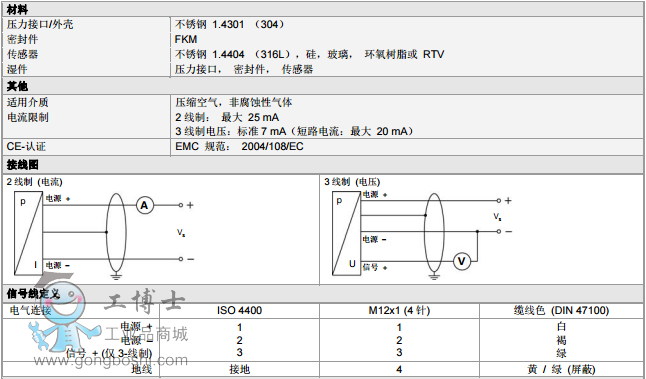Click the '接地' cell in ISO 4400 column
The width and height of the screenshot is (646, 379).
pos(239,369)
